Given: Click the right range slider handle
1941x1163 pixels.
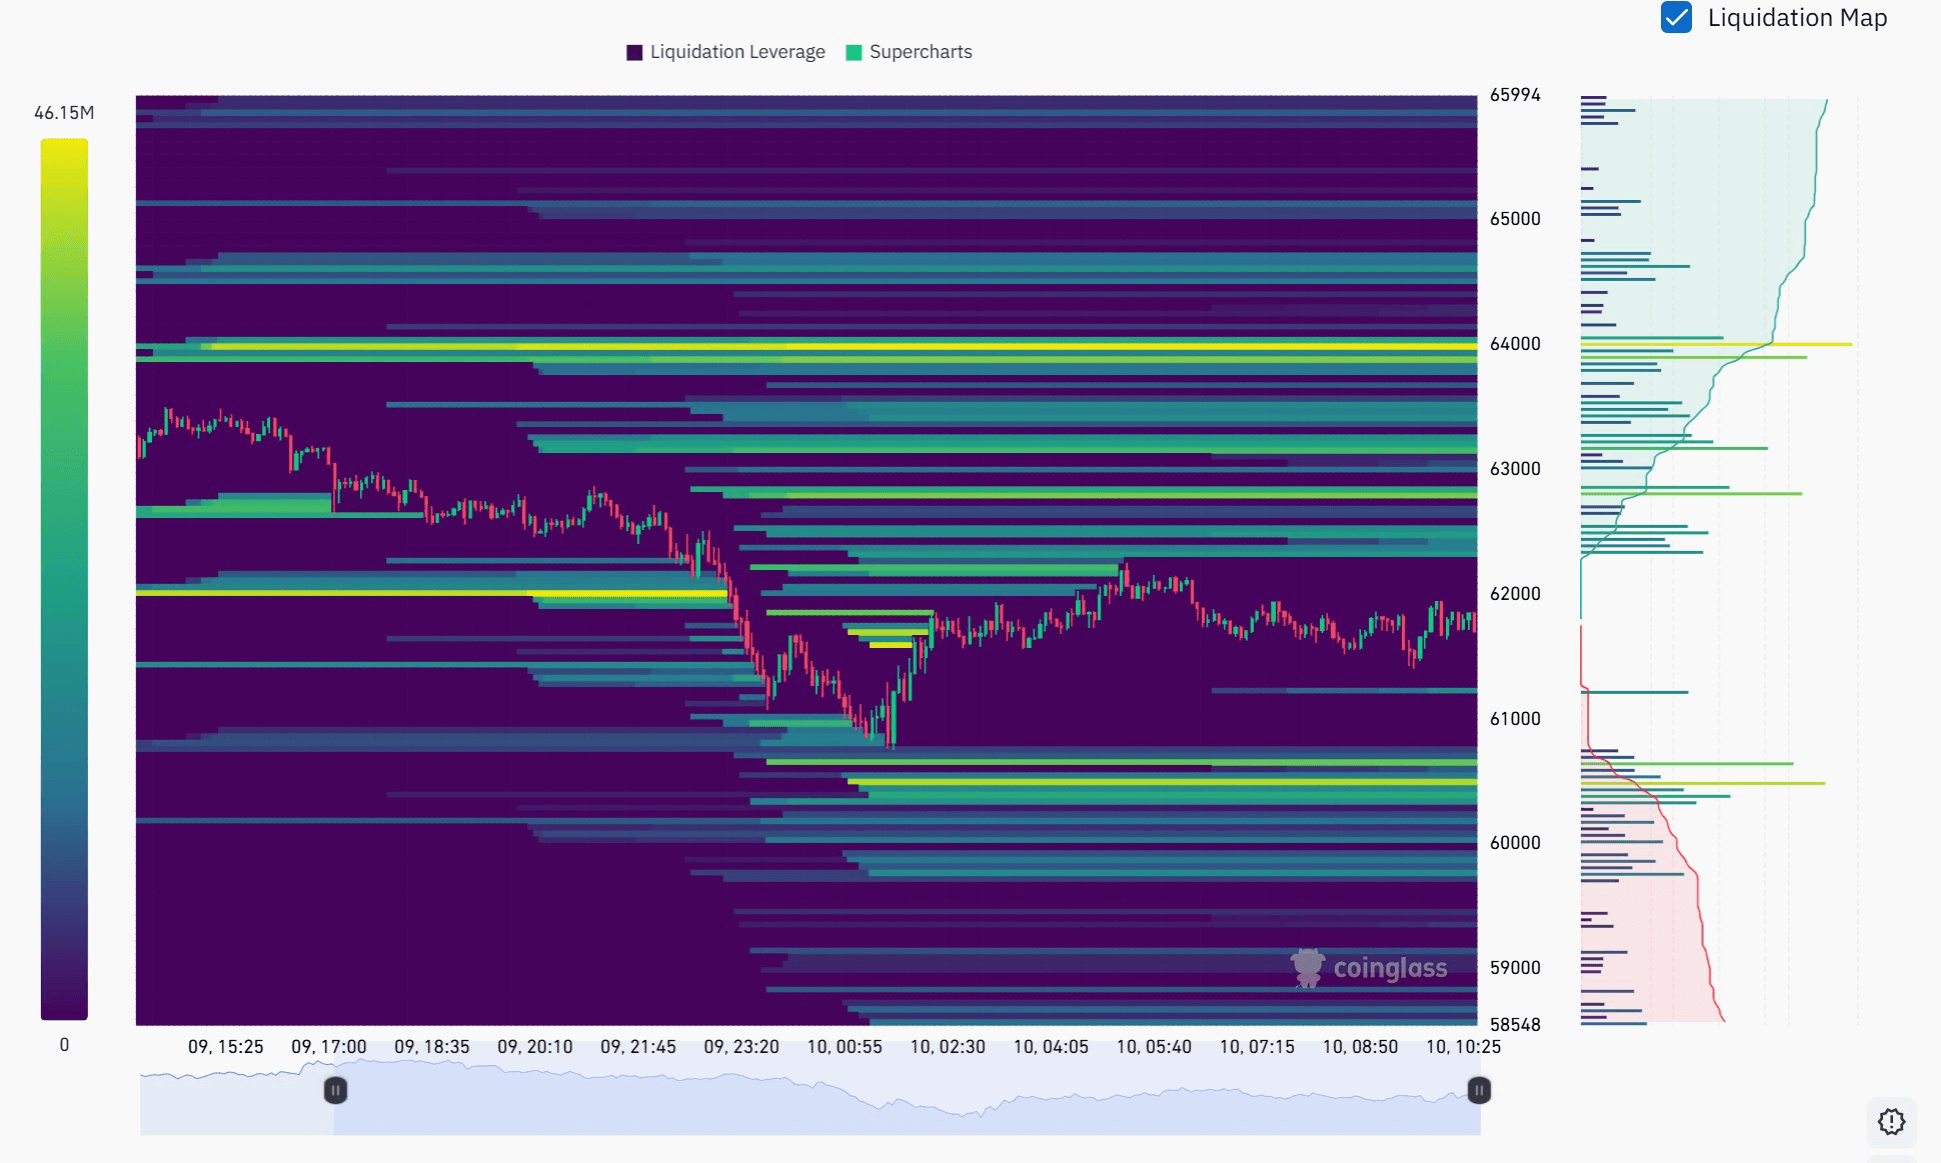Looking at the screenshot, I should click(x=1479, y=1090).
